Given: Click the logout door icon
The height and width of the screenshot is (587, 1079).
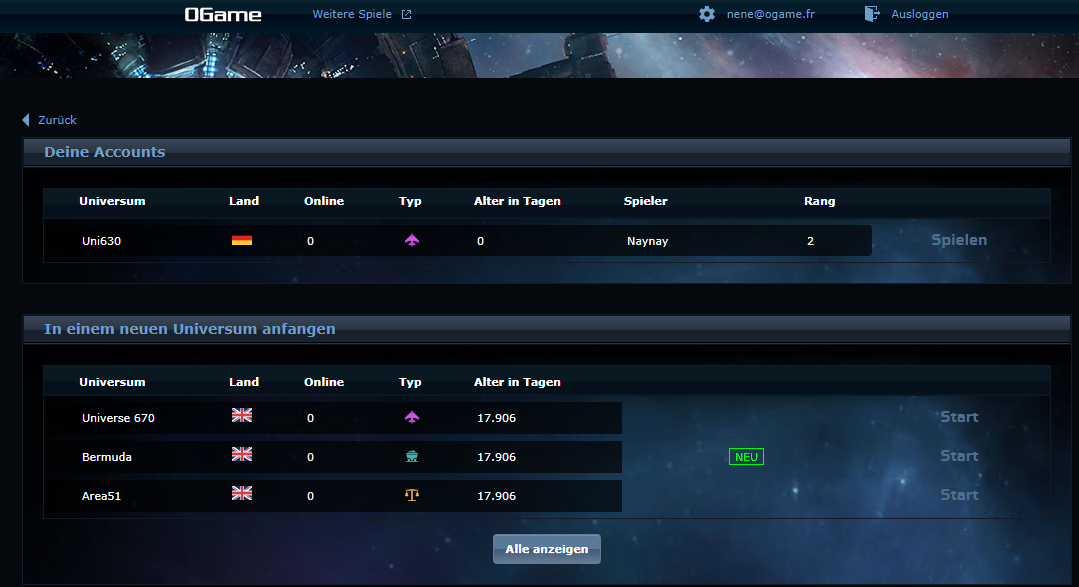Looking at the screenshot, I should coord(872,14).
